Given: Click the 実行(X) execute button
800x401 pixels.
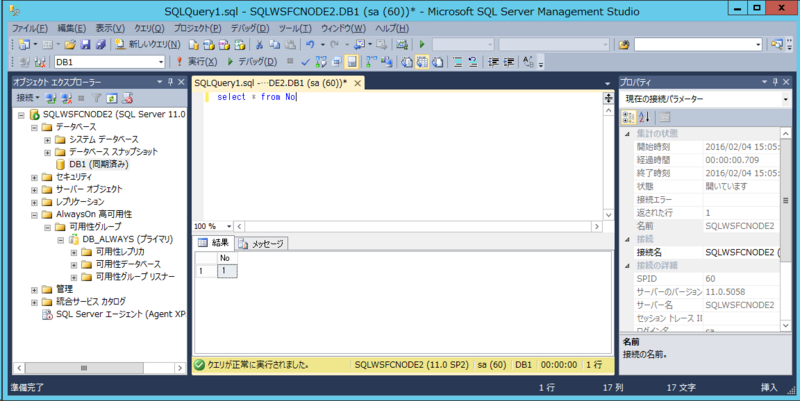Looking at the screenshot, I should point(196,62).
